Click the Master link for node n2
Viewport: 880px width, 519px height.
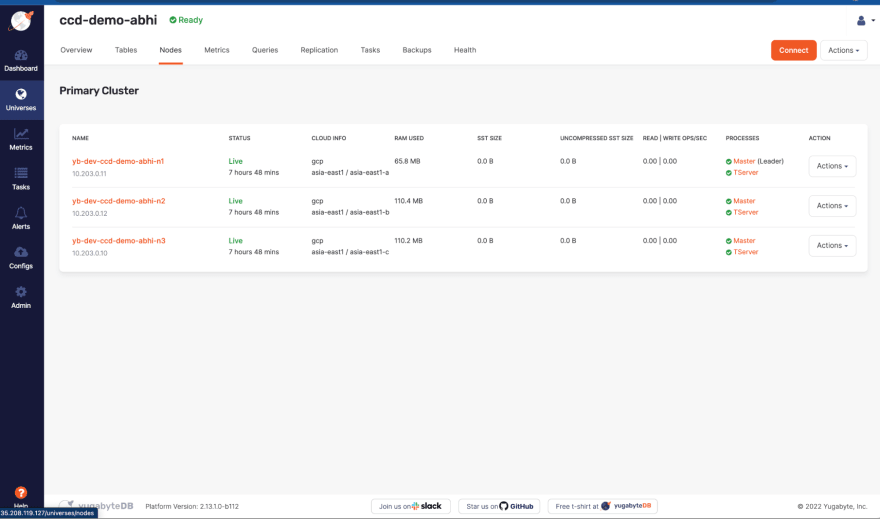pyautogui.click(x=744, y=201)
